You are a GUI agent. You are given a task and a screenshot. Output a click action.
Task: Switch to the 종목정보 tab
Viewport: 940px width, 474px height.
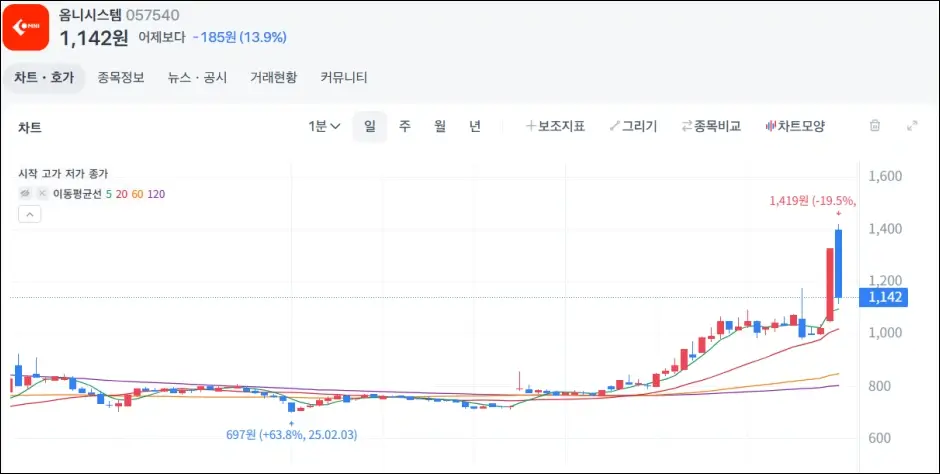121,78
